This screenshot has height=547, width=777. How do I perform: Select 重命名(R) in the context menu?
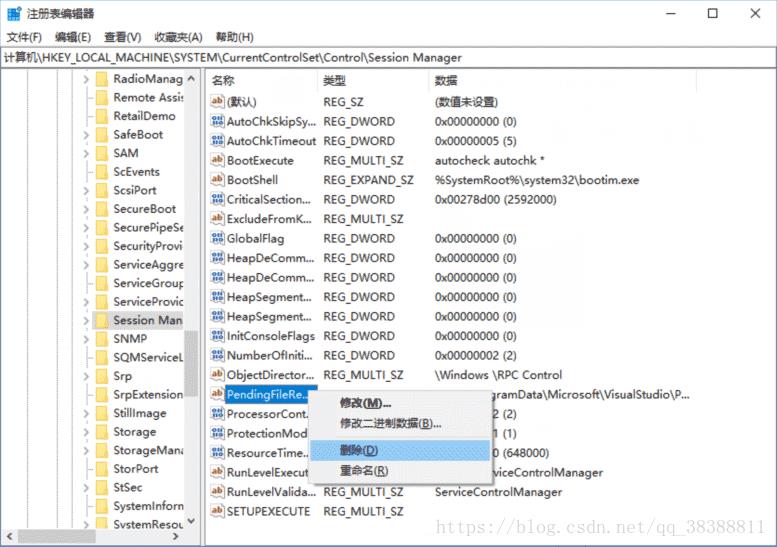tap(363, 471)
